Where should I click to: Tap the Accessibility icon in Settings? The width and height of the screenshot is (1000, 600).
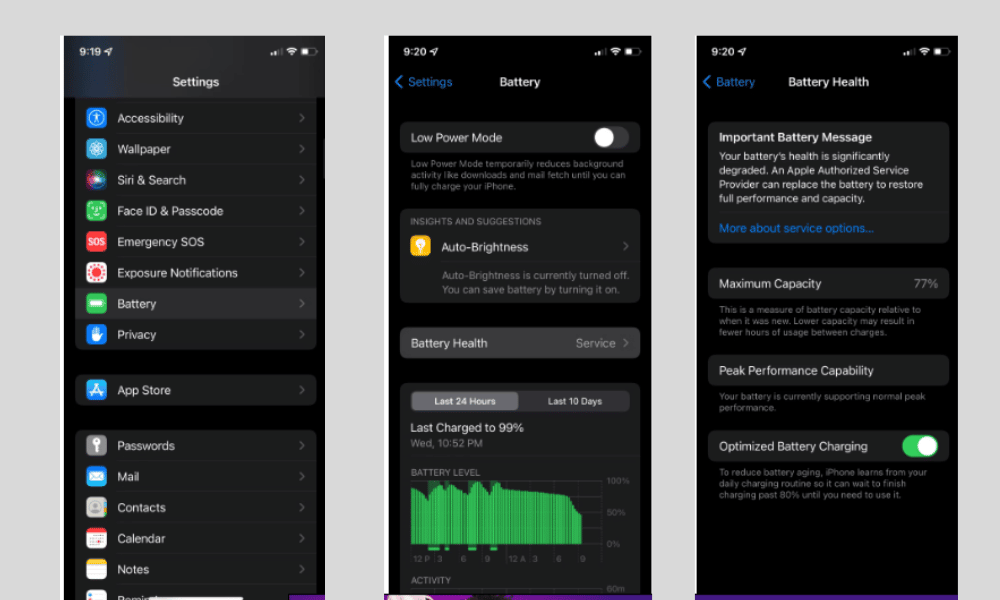[x=96, y=118]
